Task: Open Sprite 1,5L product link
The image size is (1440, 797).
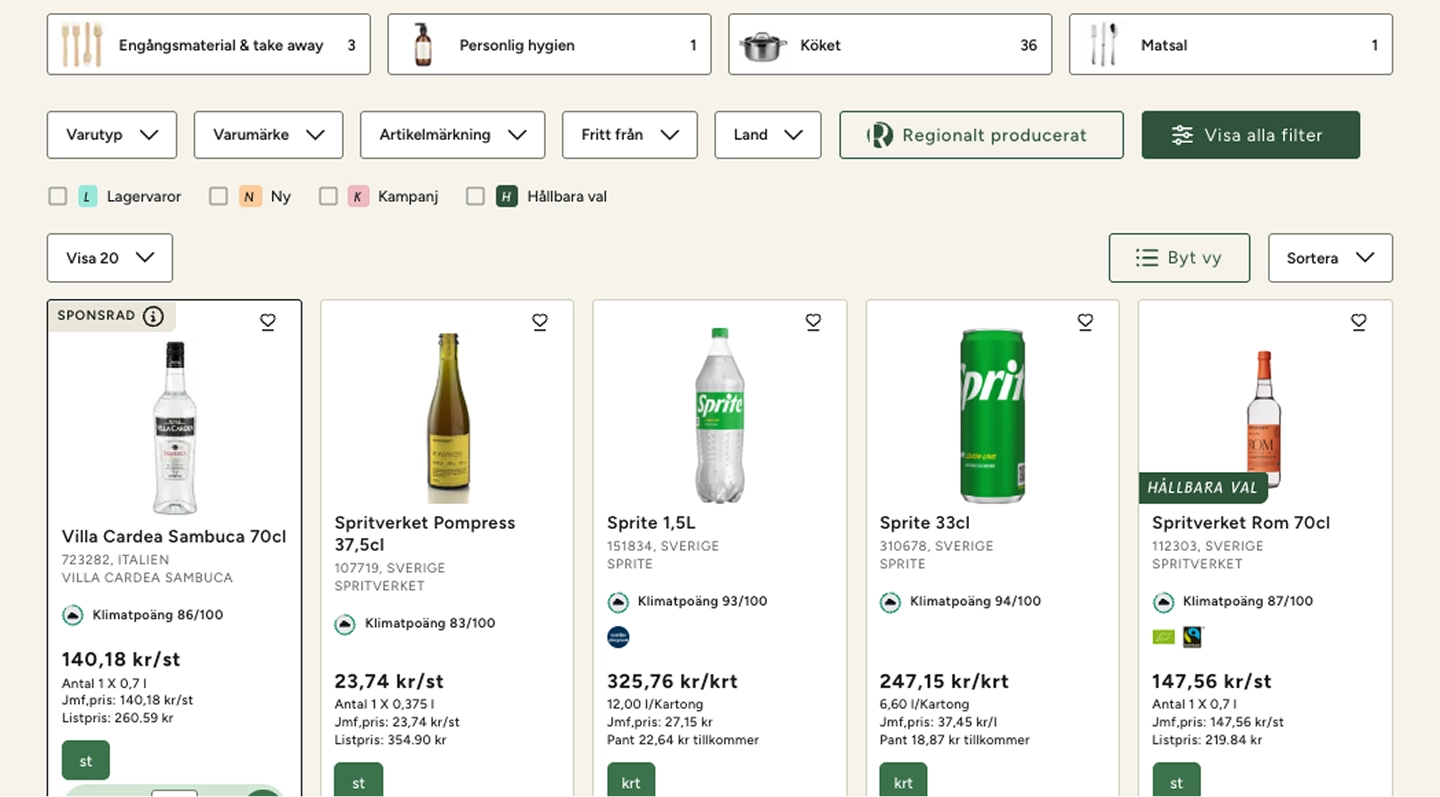Action: (x=651, y=523)
